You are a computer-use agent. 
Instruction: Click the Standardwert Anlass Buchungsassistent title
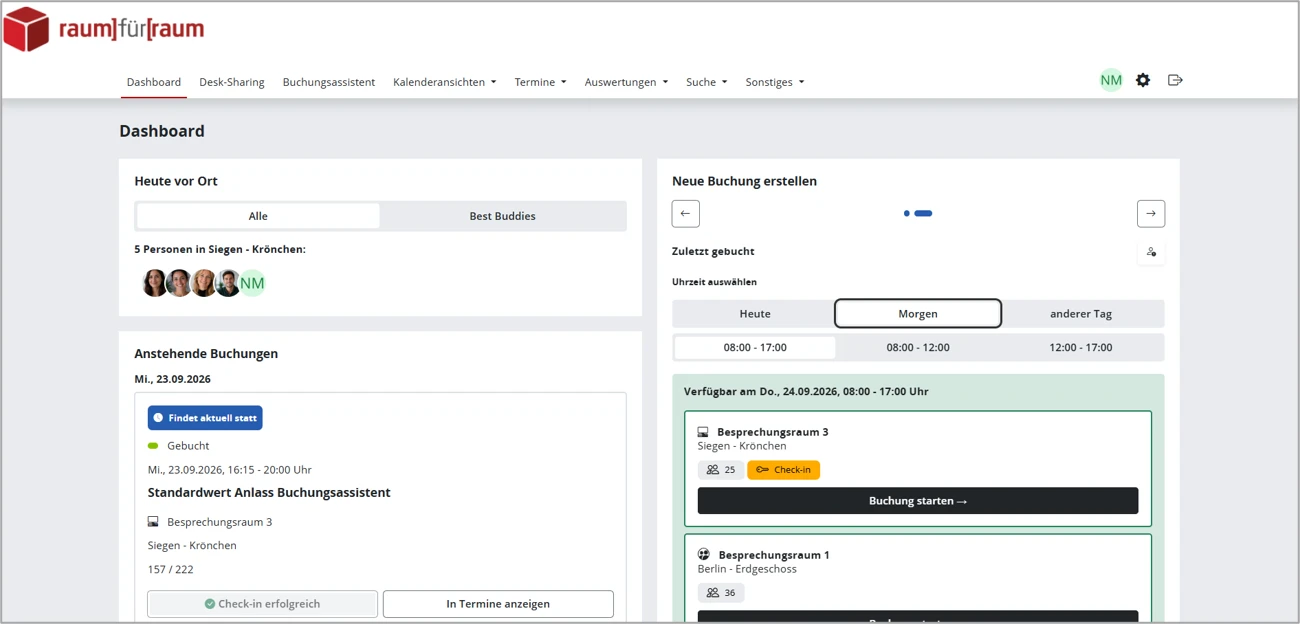tap(269, 492)
